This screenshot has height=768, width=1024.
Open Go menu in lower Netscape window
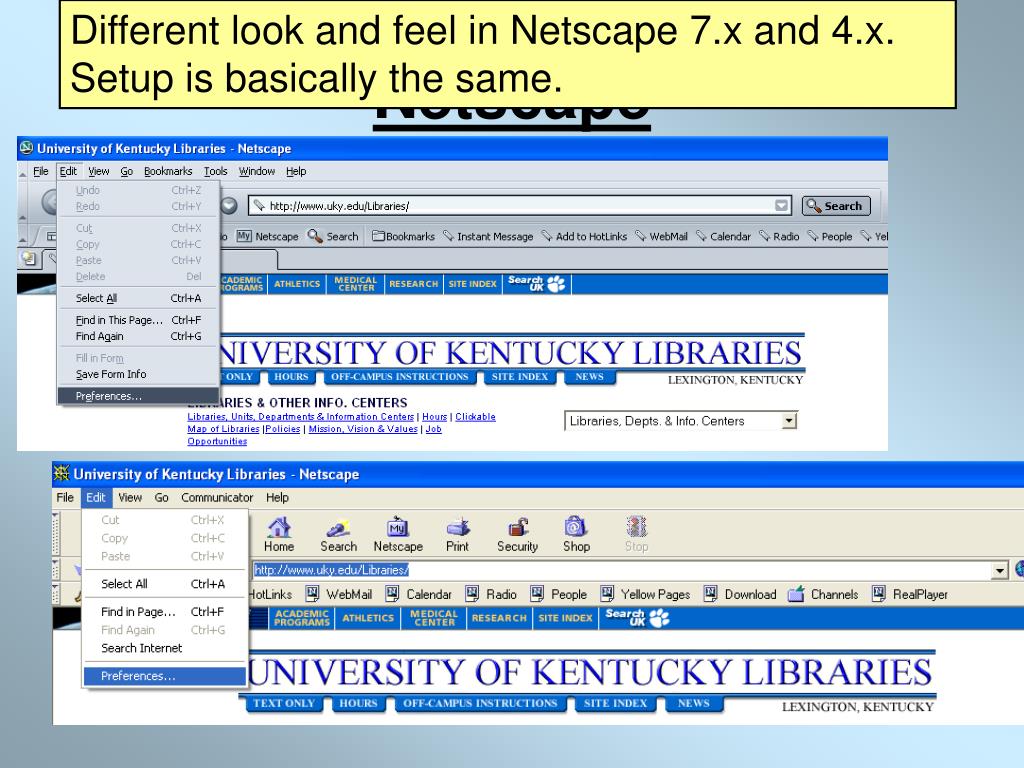(161, 498)
